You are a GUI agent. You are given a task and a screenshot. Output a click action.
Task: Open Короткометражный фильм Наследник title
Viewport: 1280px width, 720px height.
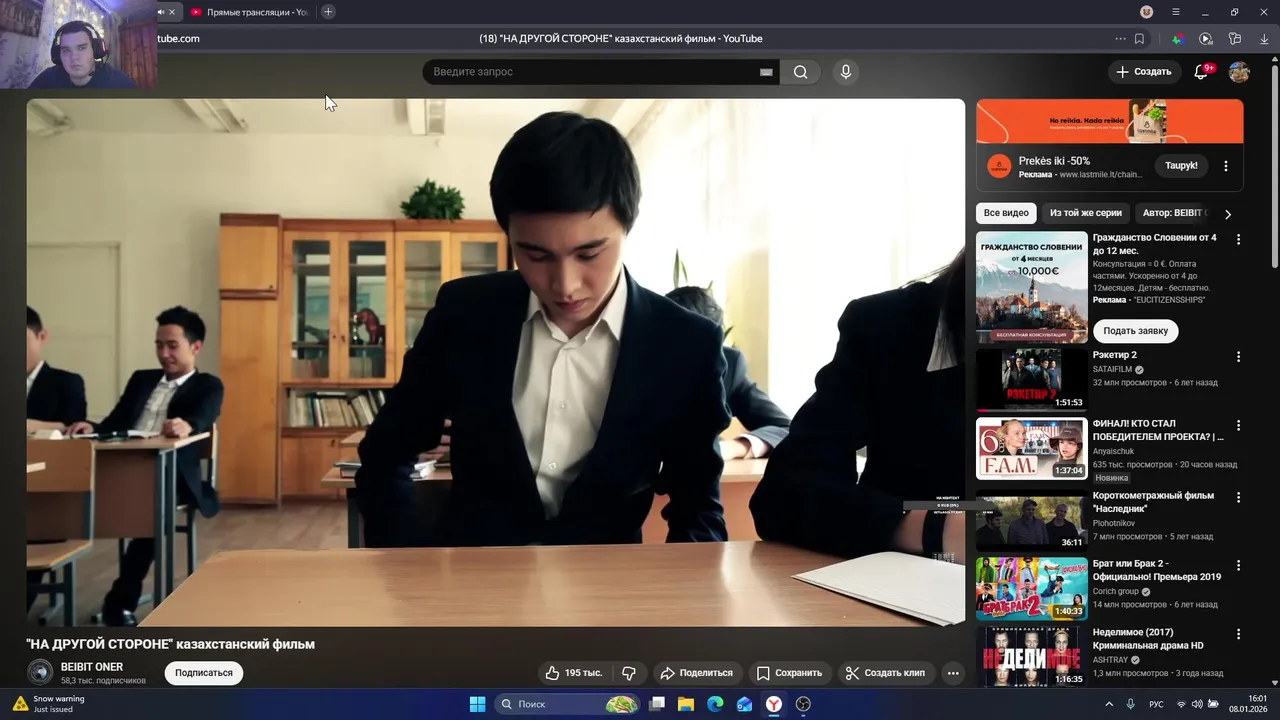[x=1153, y=502]
